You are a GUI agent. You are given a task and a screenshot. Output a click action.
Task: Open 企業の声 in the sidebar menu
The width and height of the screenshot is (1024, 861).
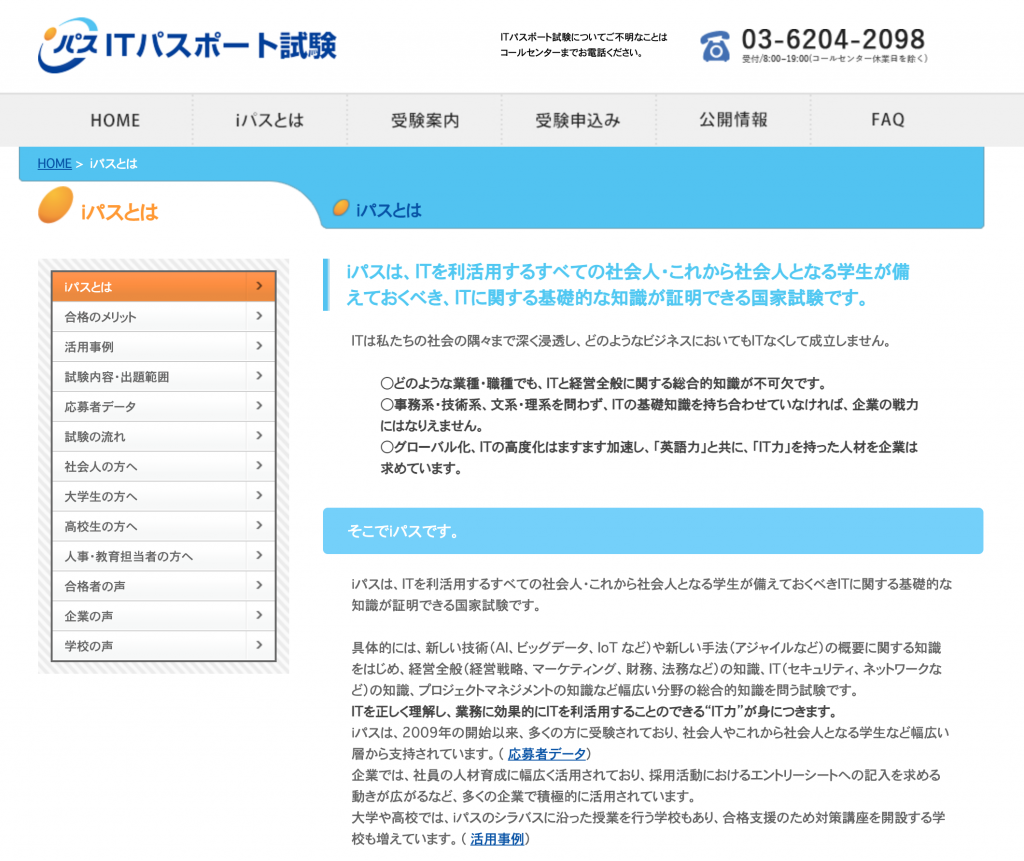coord(164,616)
